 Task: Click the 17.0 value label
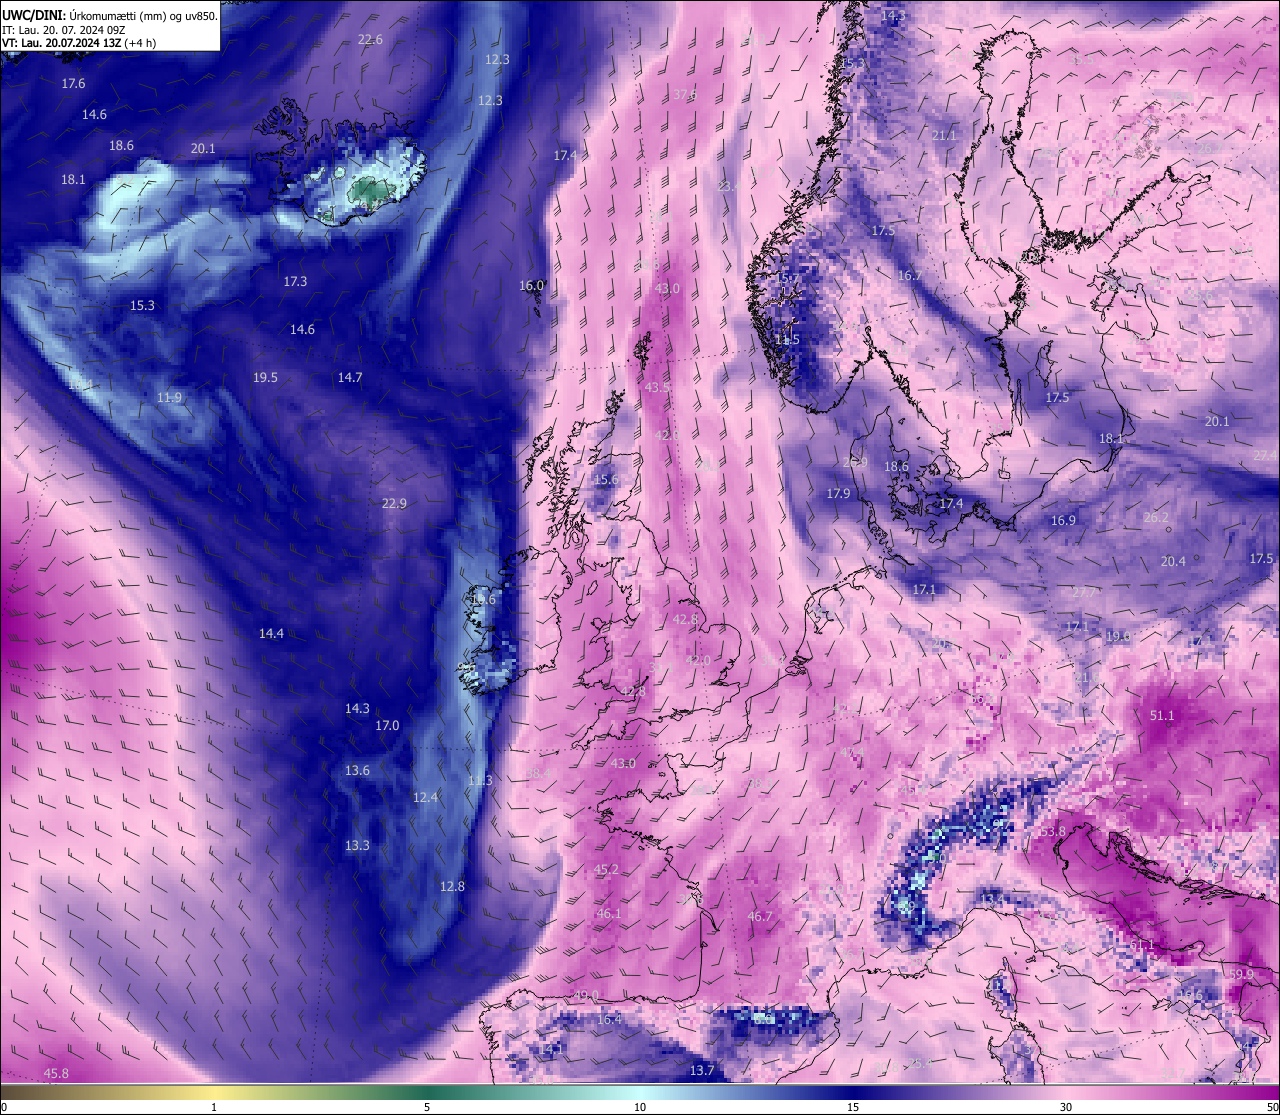pos(387,726)
